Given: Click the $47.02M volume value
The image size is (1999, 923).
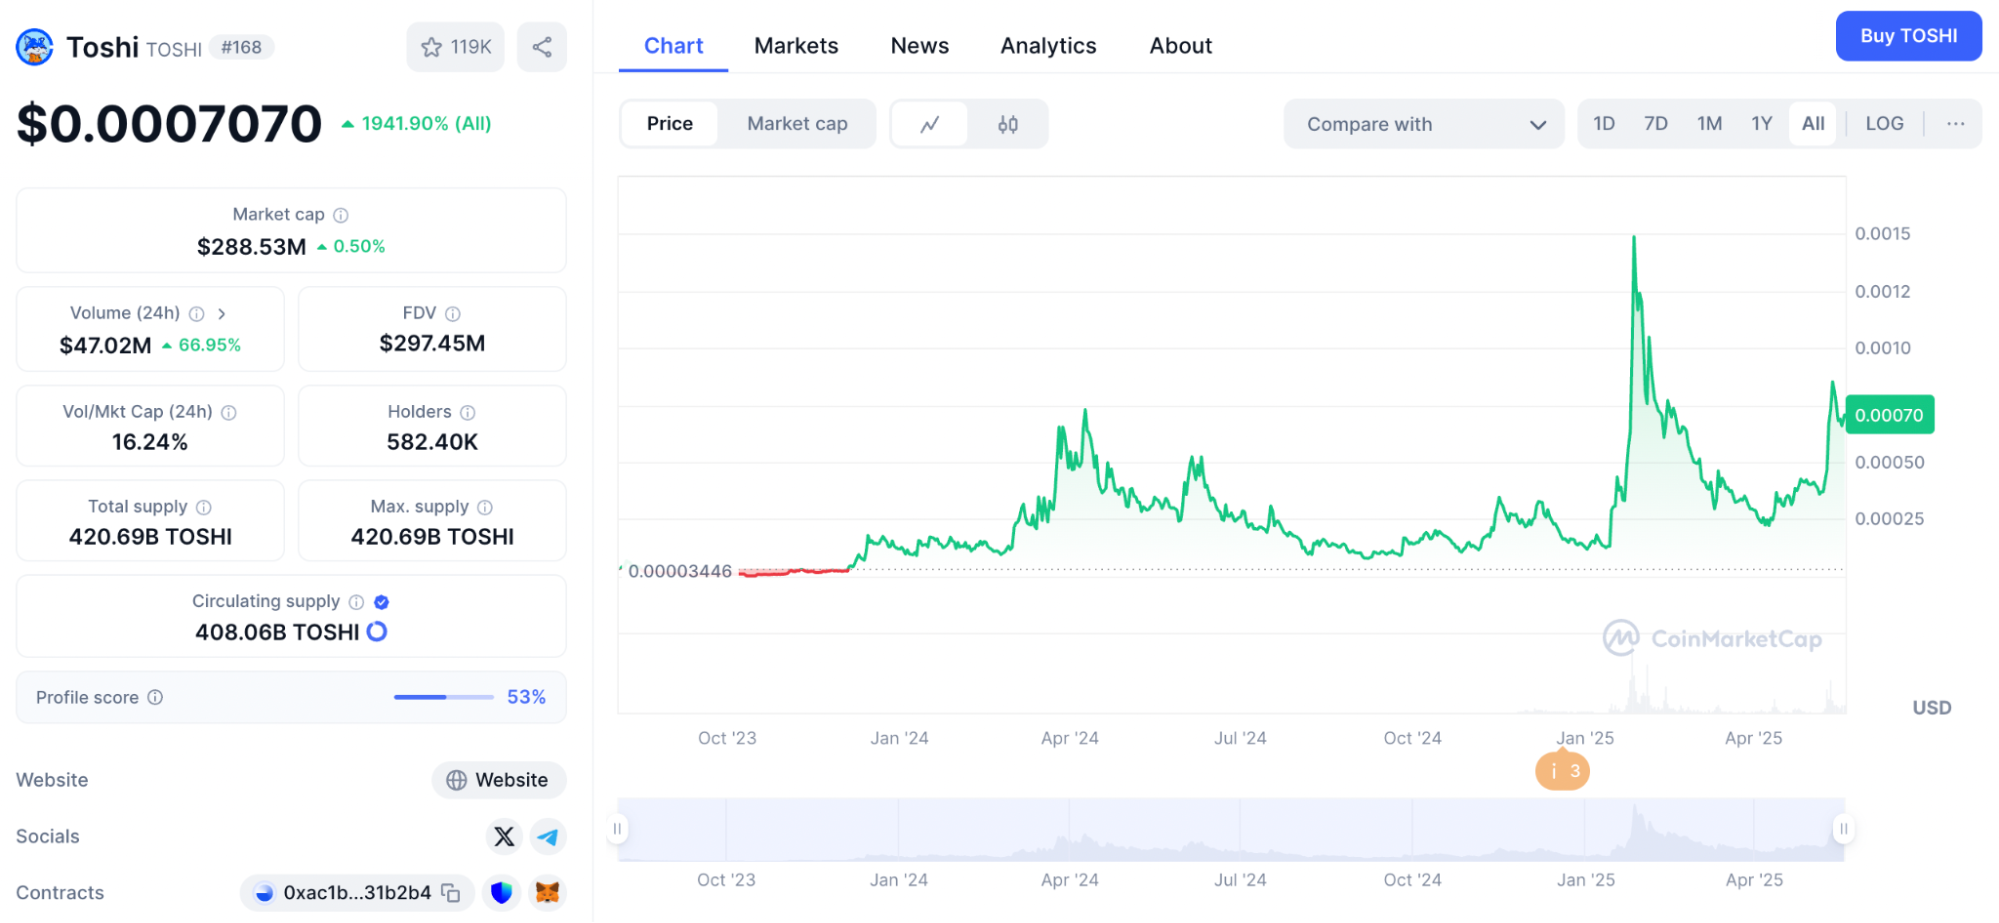Looking at the screenshot, I should 105,345.
